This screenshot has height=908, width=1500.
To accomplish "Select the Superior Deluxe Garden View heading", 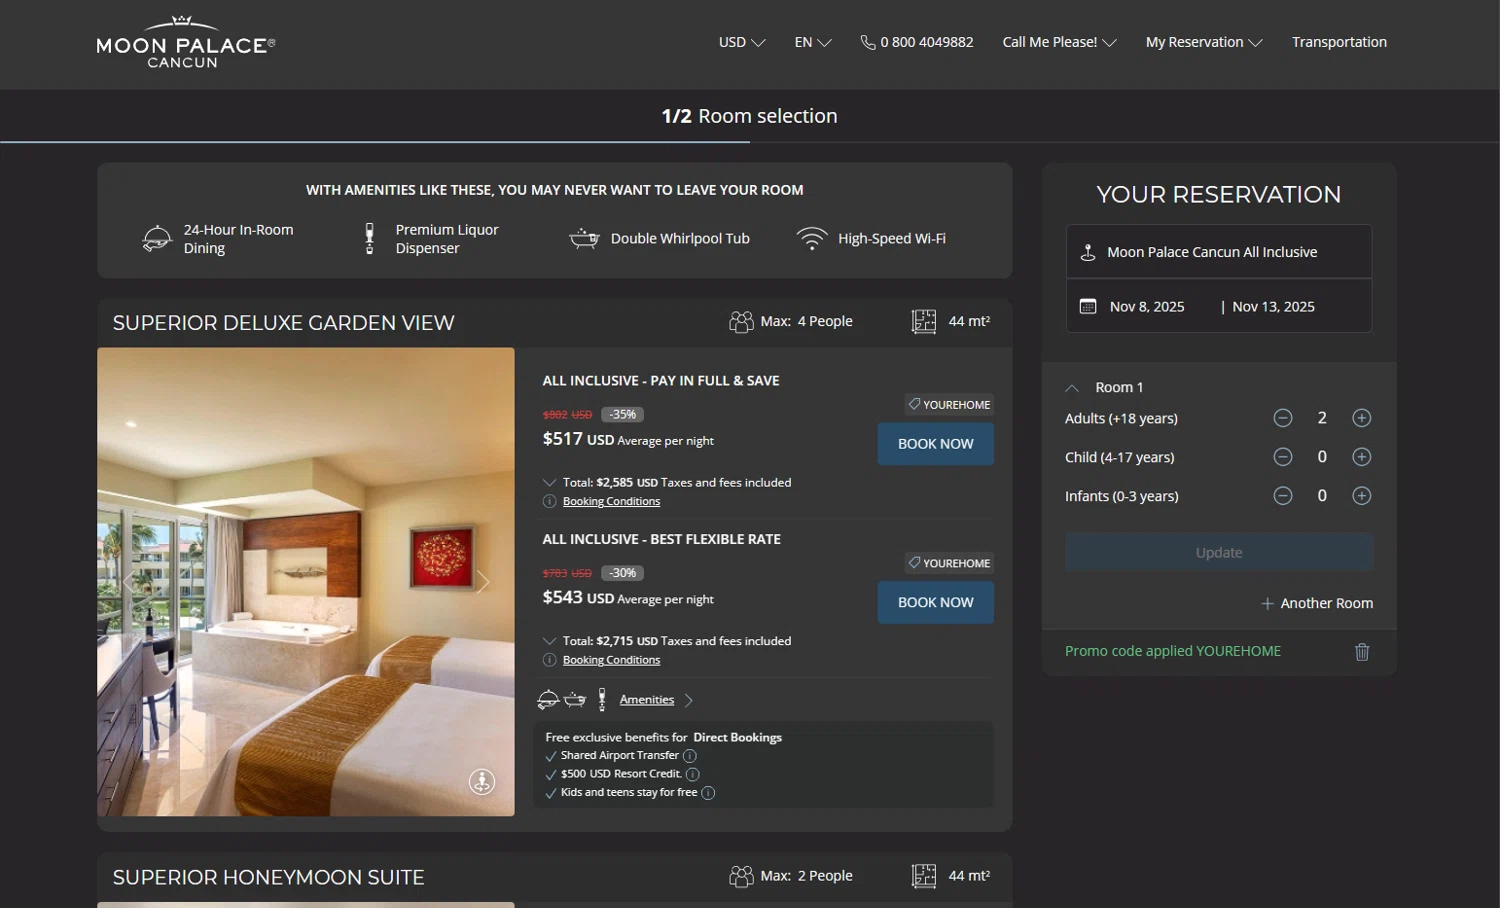I will pos(284,323).
